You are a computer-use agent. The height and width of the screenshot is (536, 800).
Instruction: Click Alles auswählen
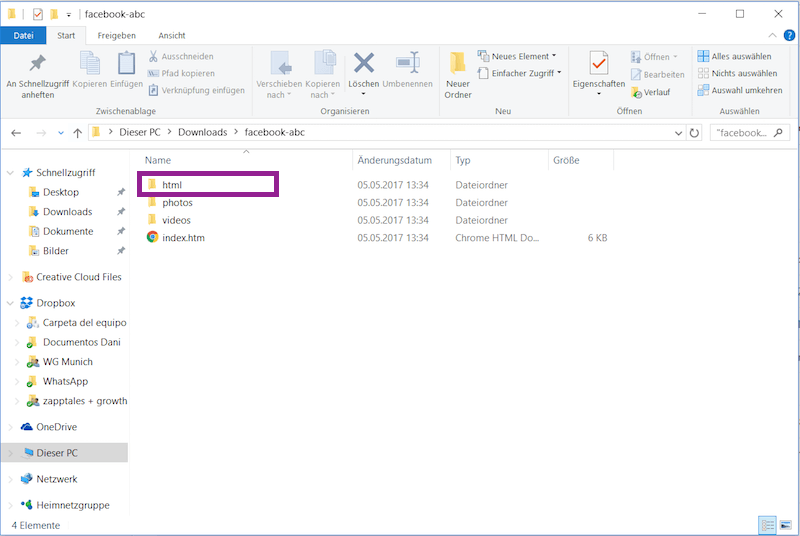[734, 56]
